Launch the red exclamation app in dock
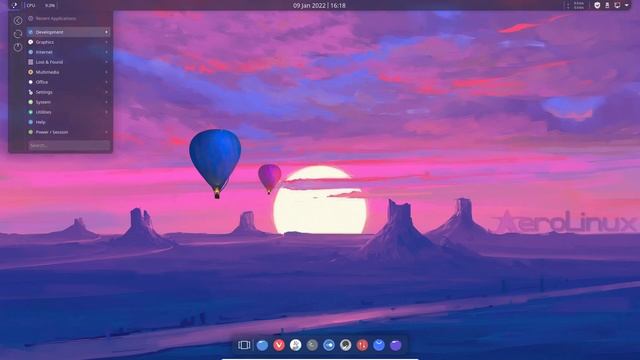The height and width of the screenshot is (360, 640). (362, 345)
